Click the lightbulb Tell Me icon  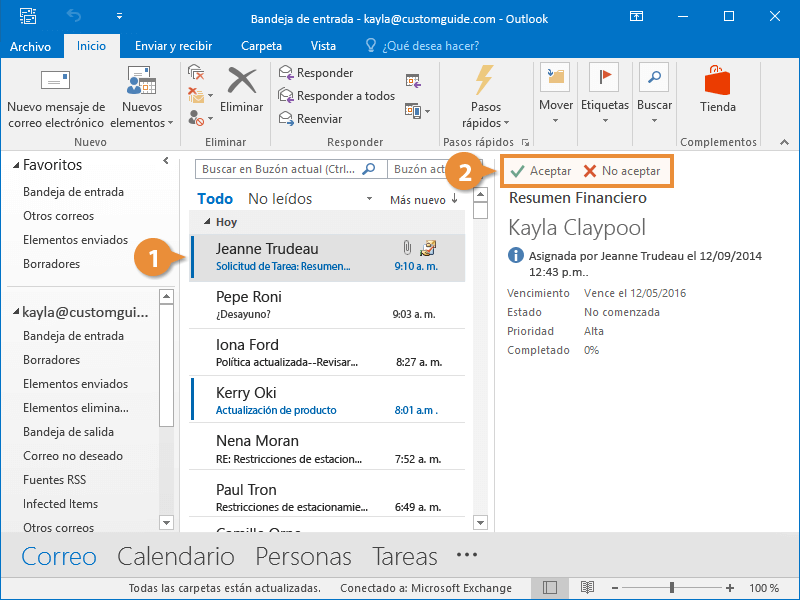pos(371,45)
